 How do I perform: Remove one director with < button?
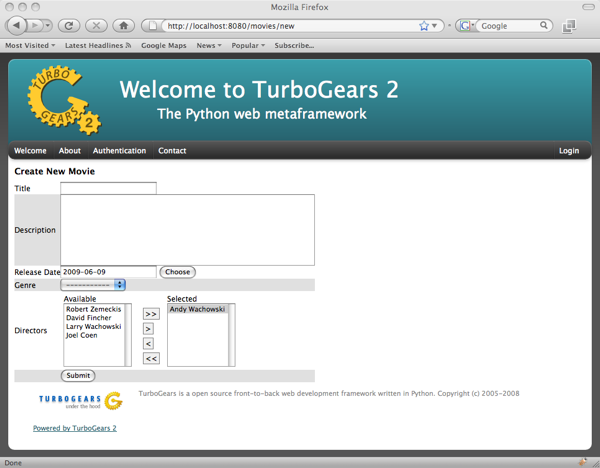[x=148, y=344]
